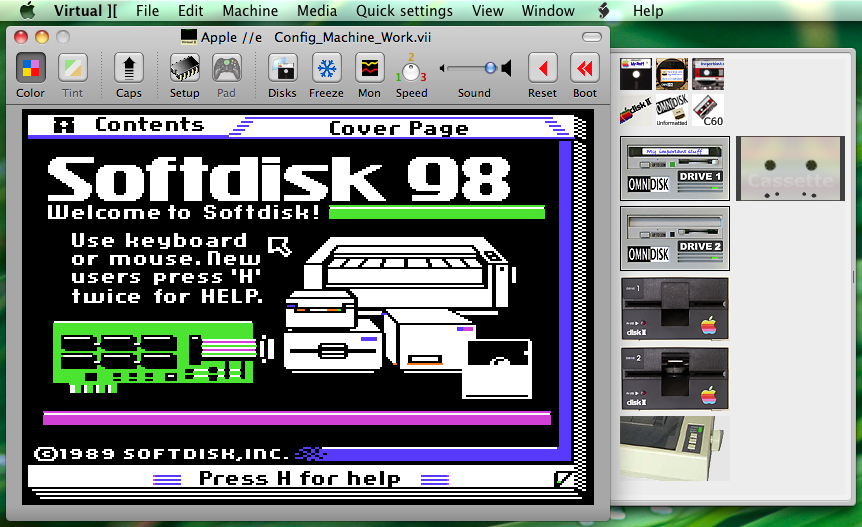This screenshot has height=527, width=862.
Task: Select the round OmniDisk platter image thumbnail
Action: coord(672,74)
